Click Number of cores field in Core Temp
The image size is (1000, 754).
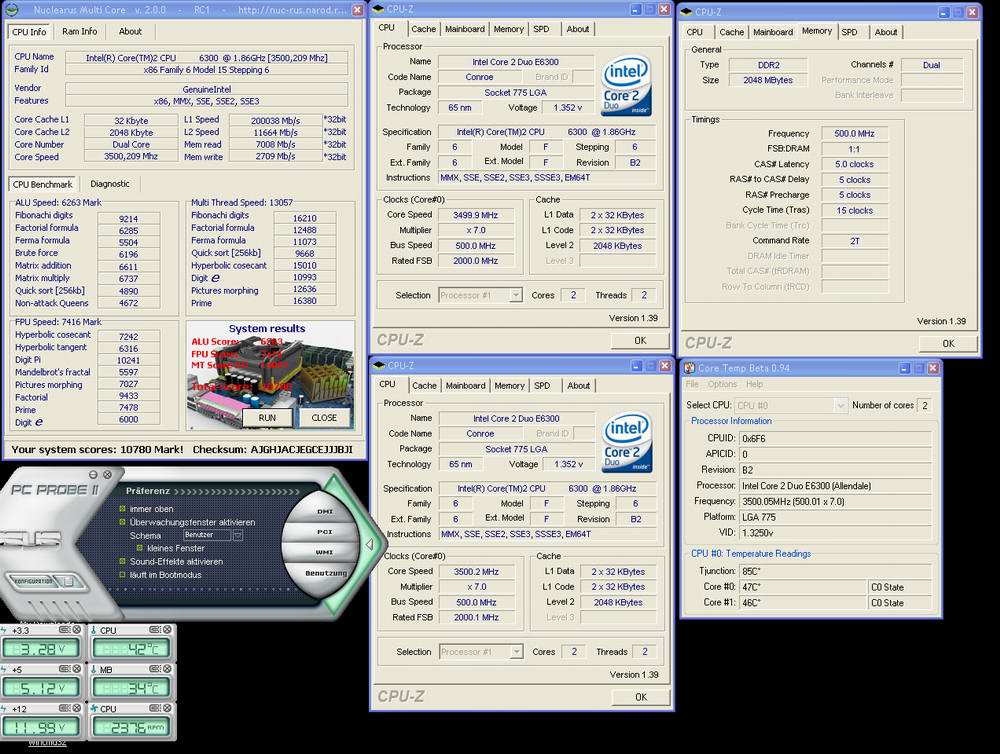click(925, 405)
